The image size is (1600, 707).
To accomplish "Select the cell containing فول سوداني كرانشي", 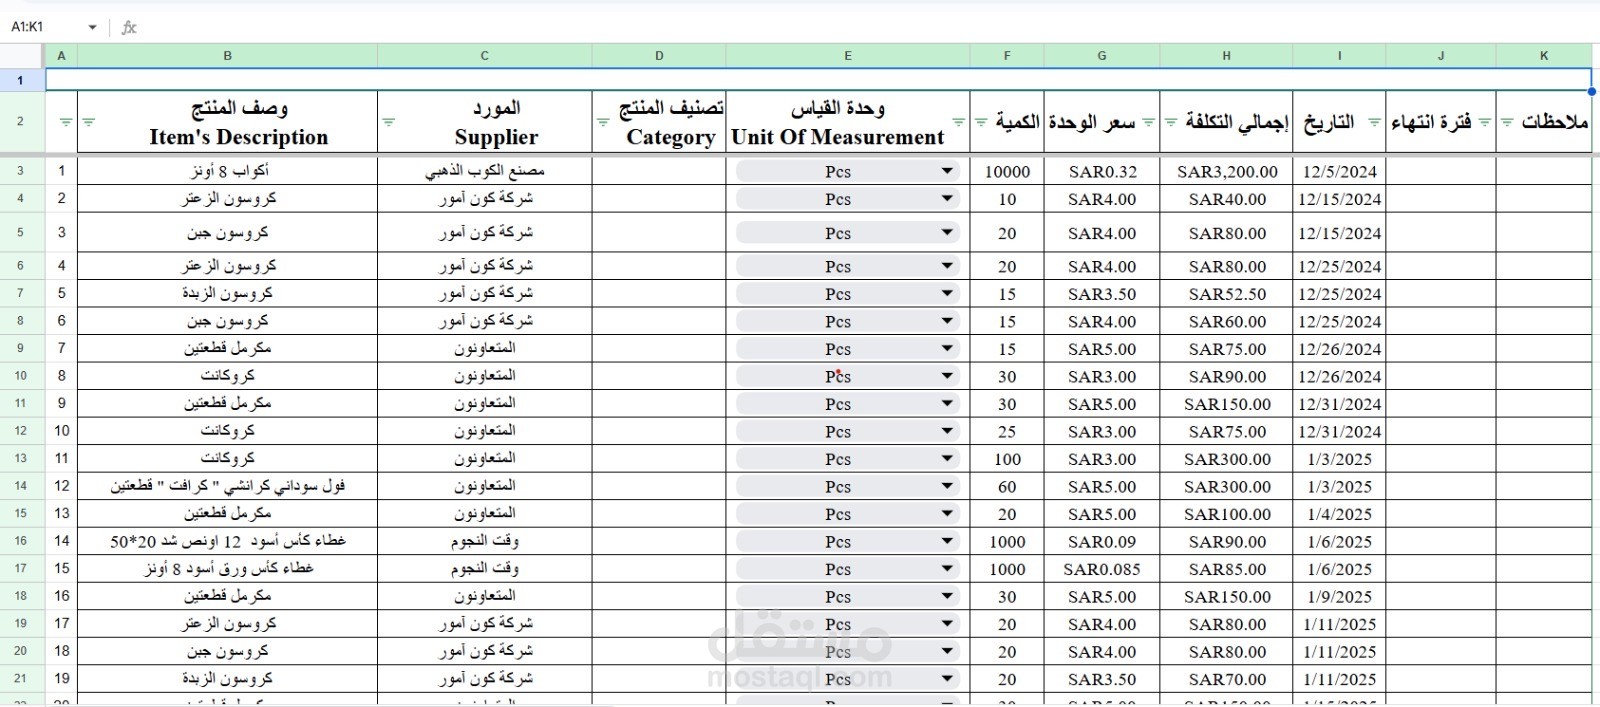I will pos(227,486).
